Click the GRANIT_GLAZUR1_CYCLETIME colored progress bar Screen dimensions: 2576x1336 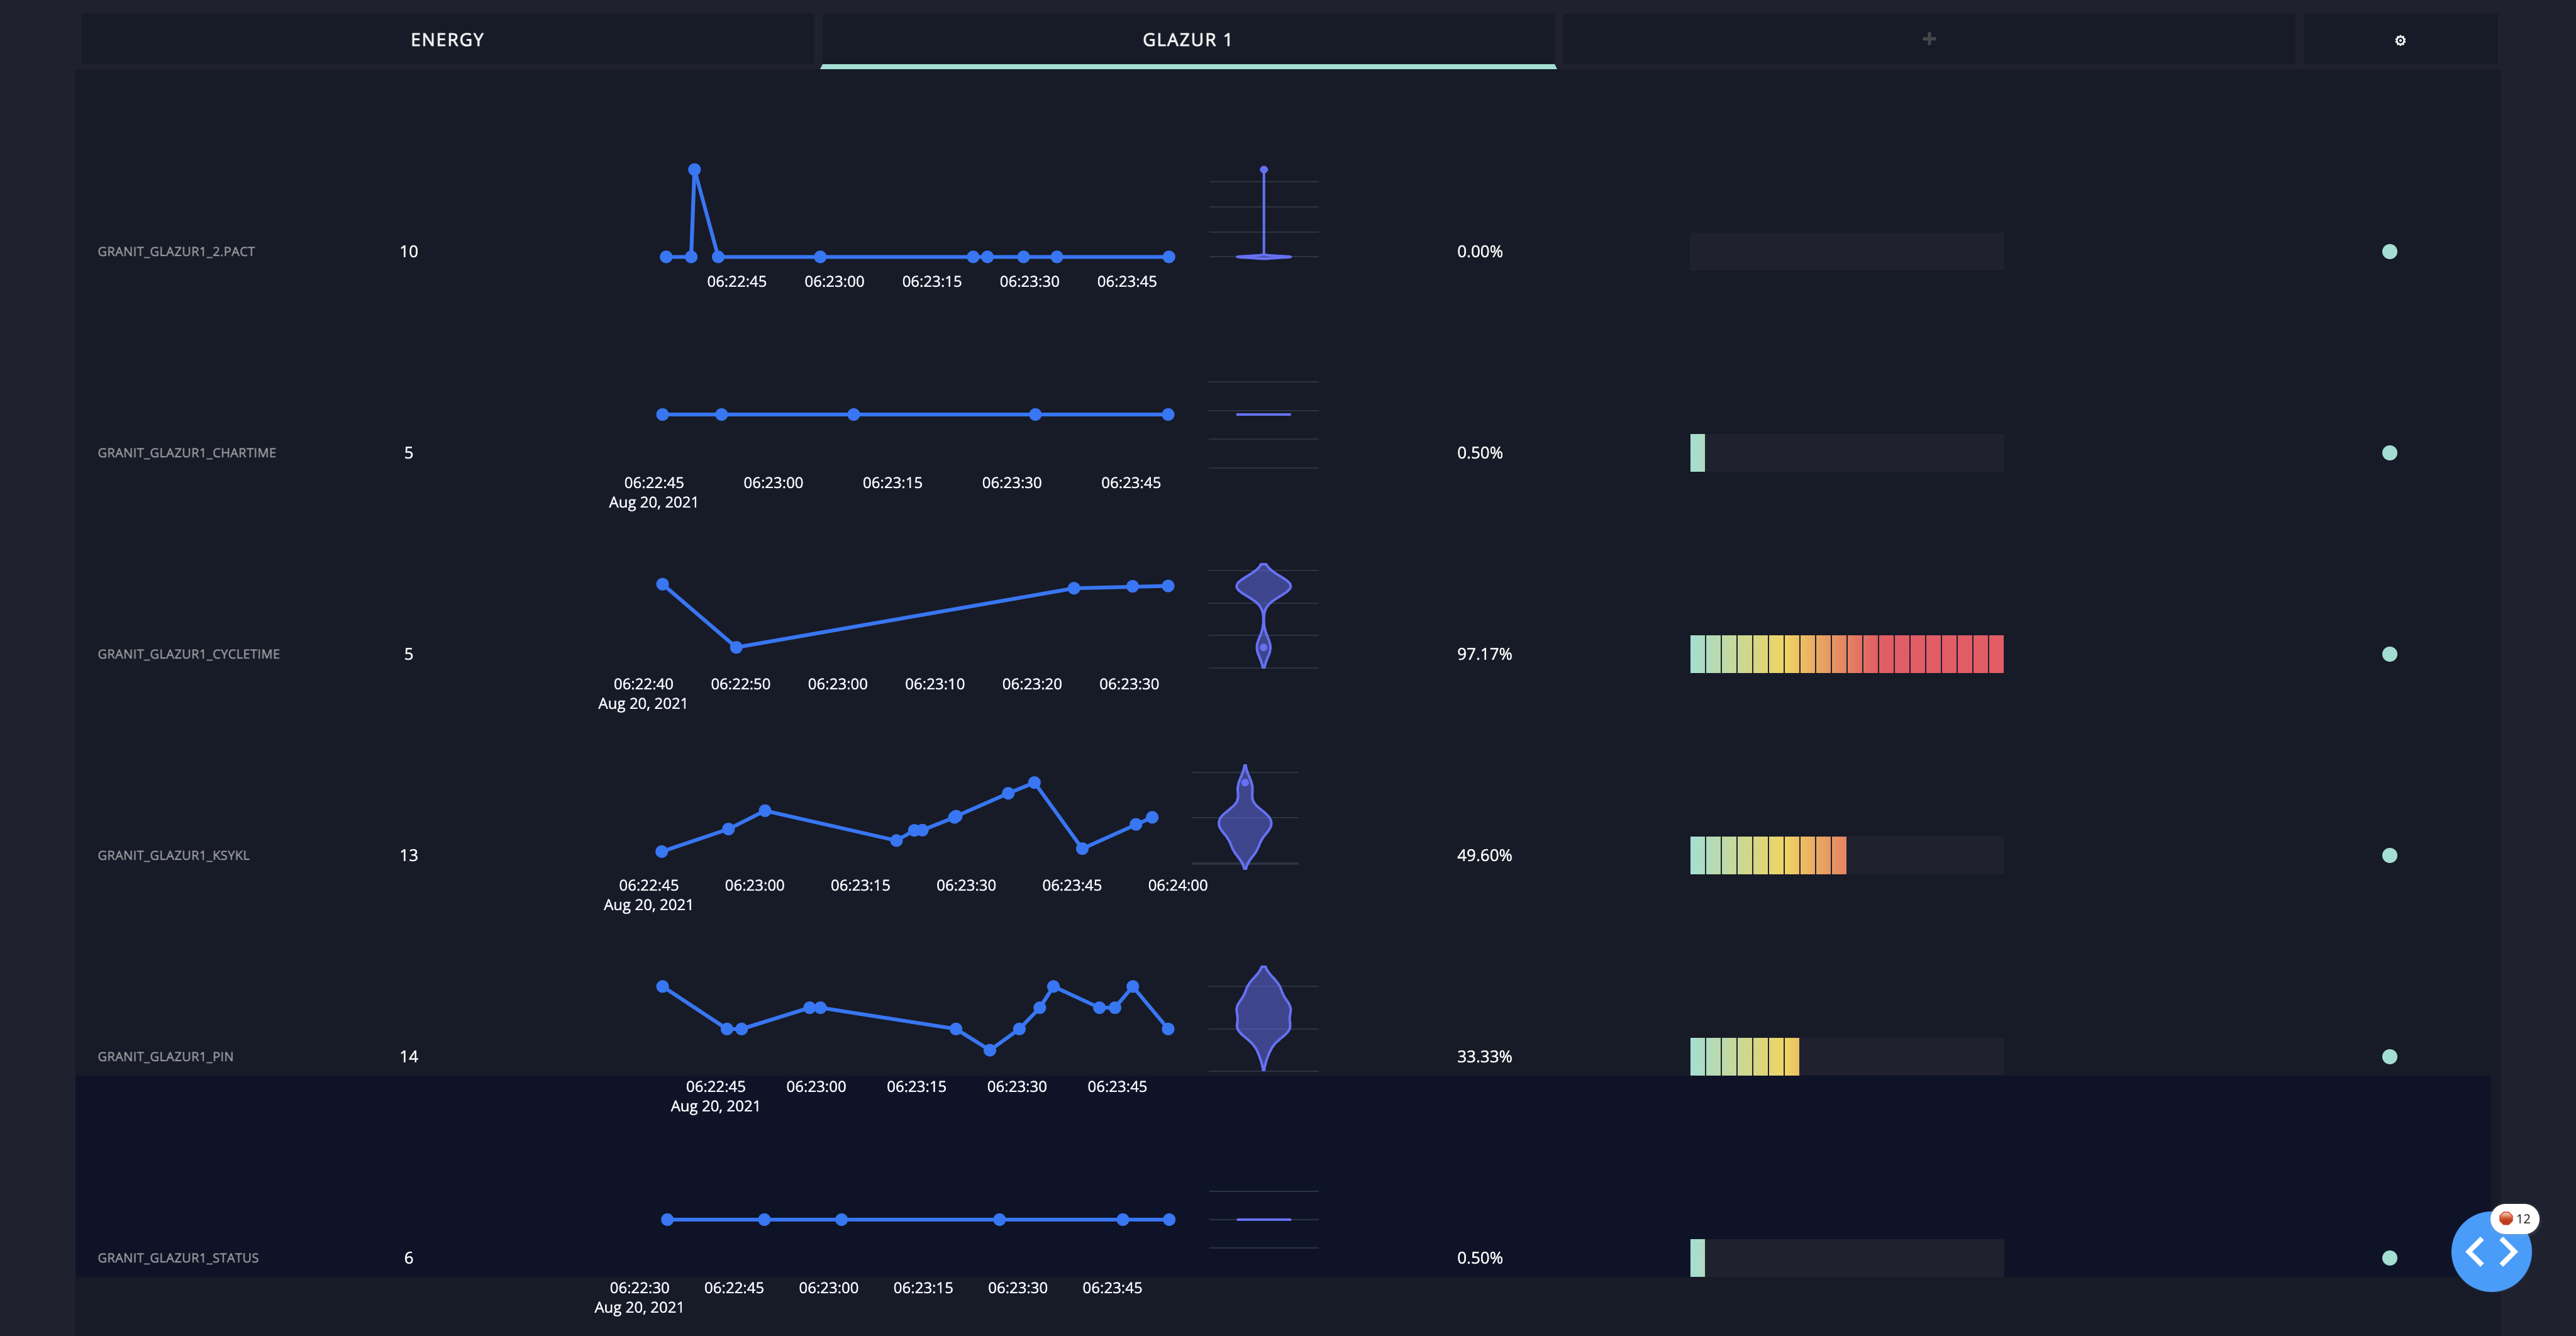tap(1846, 654)
